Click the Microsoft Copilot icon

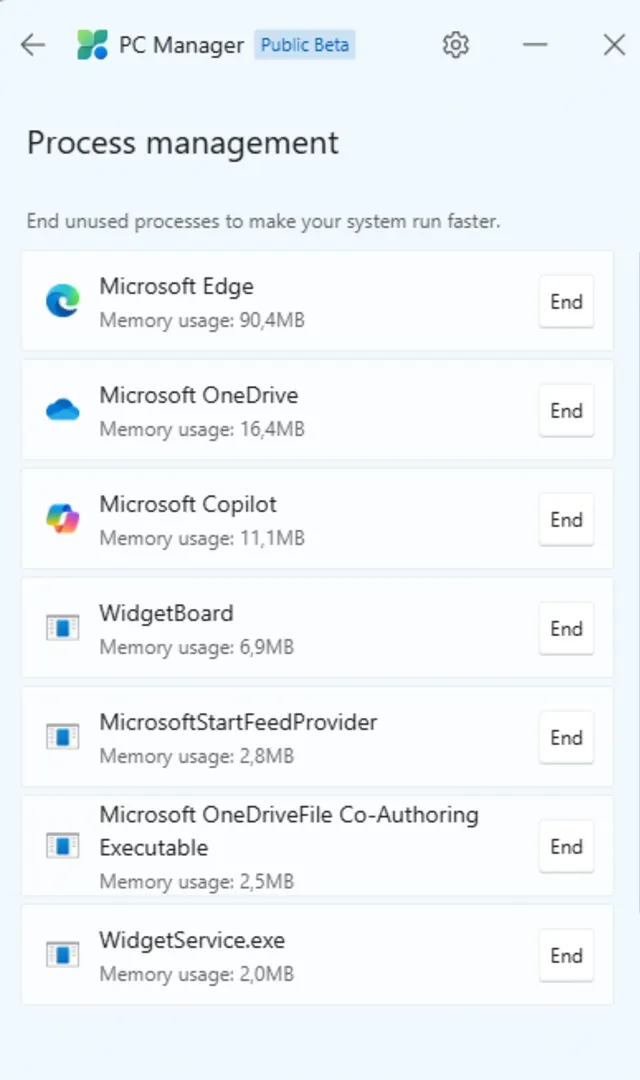point(62,520)
